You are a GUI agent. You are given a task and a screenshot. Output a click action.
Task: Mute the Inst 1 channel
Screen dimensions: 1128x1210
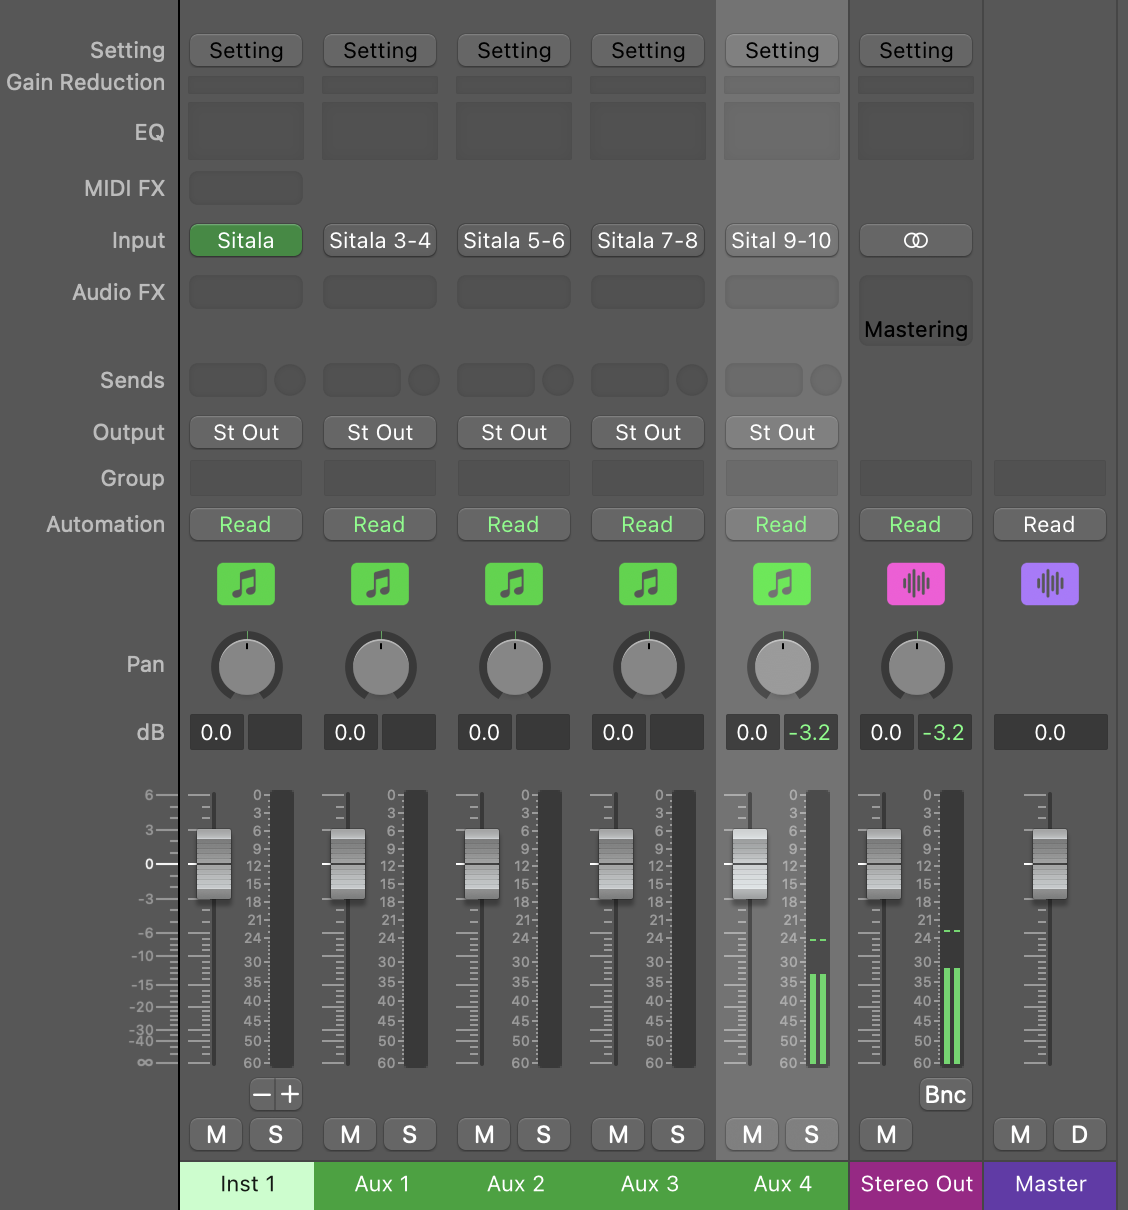pos(216,1134)
